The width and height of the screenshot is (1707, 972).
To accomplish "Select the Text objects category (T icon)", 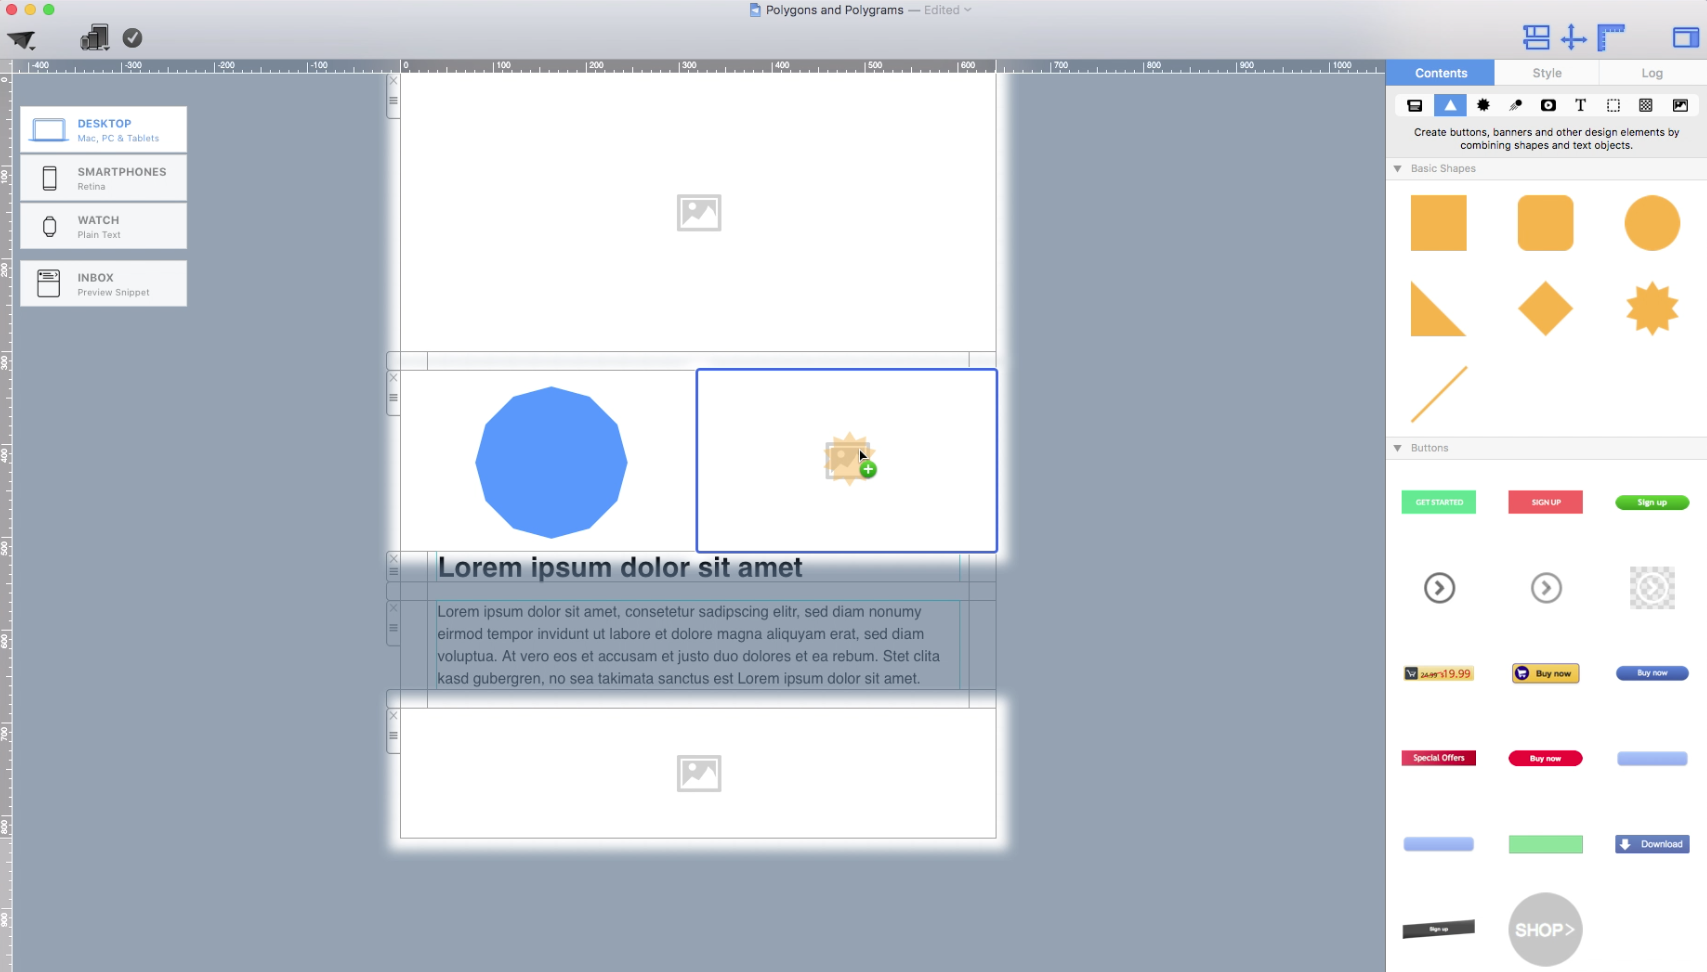I will (x=1581, y=105).
